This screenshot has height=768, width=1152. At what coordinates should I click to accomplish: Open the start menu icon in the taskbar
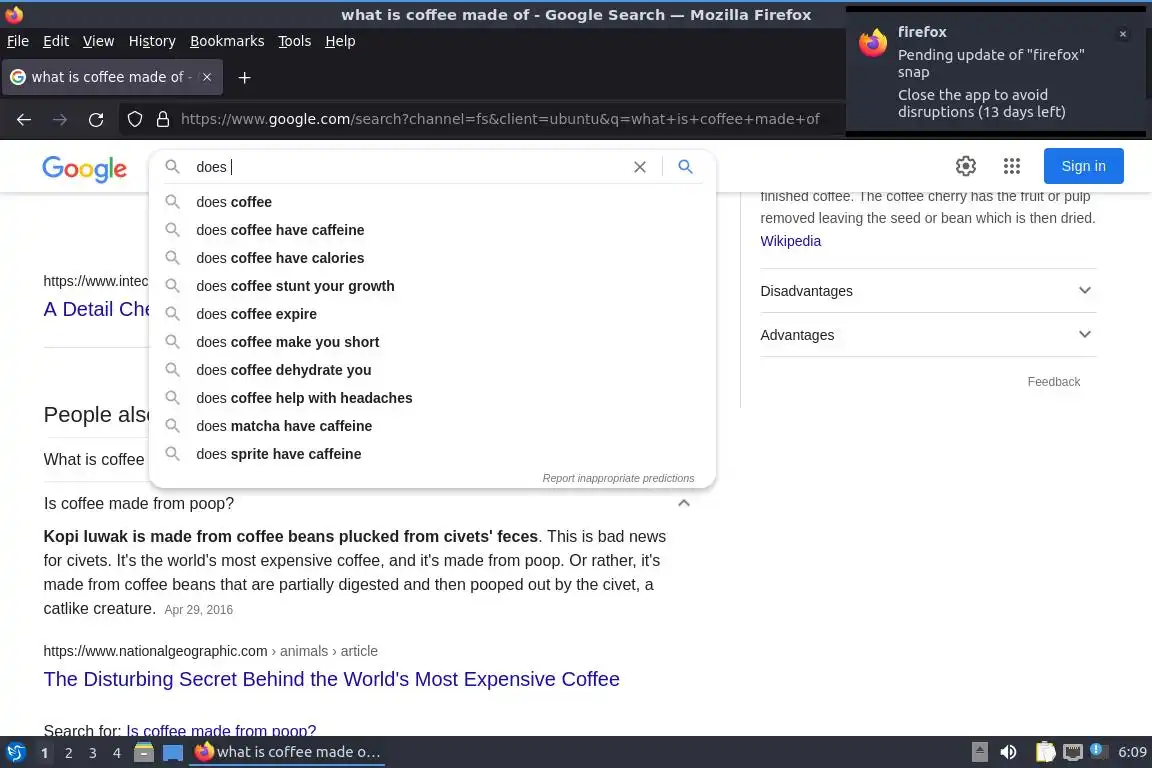[x=16, y=752]
